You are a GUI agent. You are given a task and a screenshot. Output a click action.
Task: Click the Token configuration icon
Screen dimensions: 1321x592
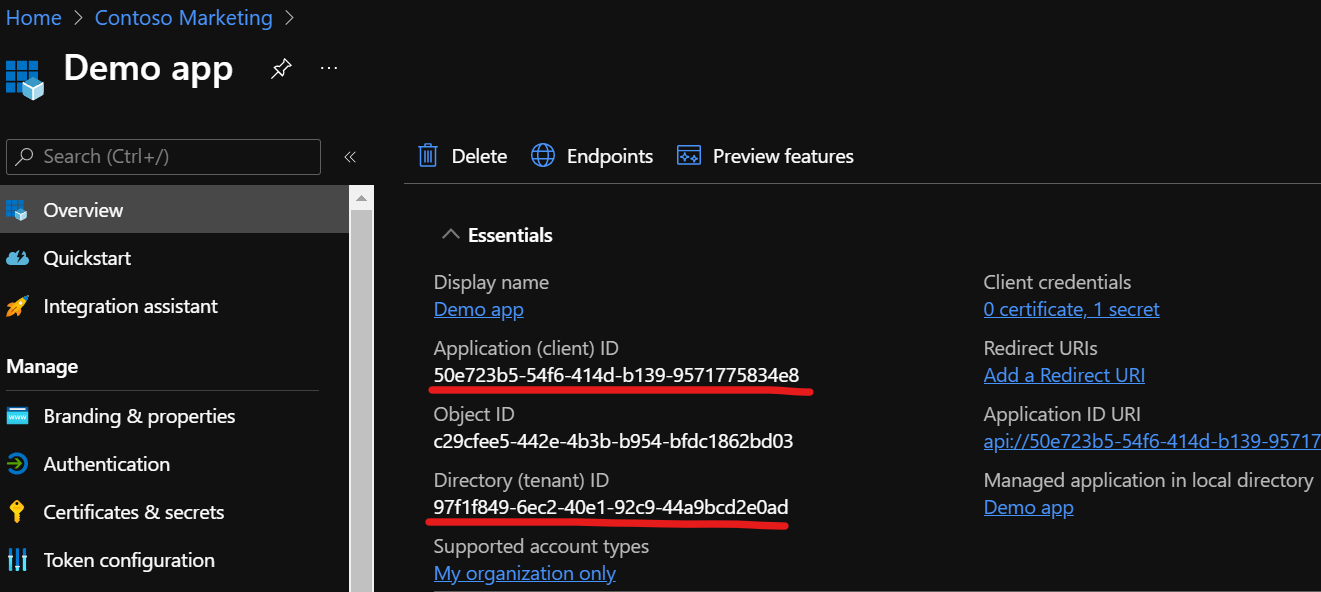coord(17,560)
